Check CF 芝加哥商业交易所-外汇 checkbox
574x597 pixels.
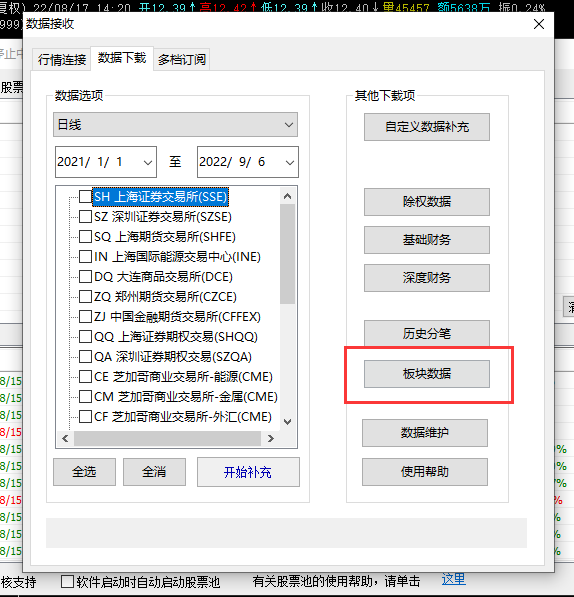pos(85,417)
